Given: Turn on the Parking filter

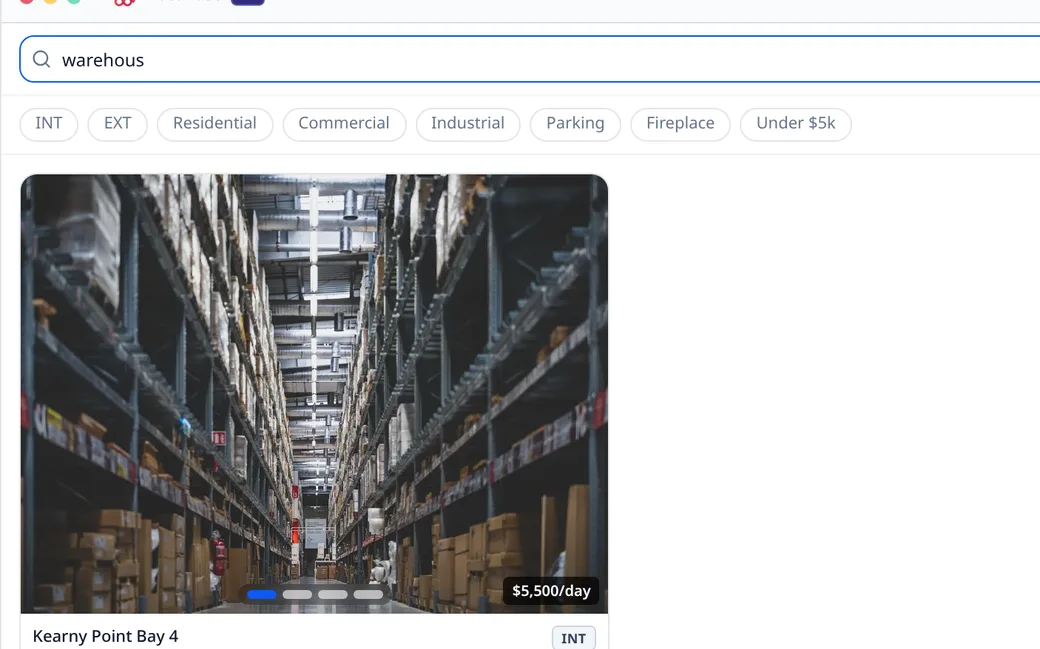Looking at the screenshot, I should pyautogui.click(x=575, y=124).
